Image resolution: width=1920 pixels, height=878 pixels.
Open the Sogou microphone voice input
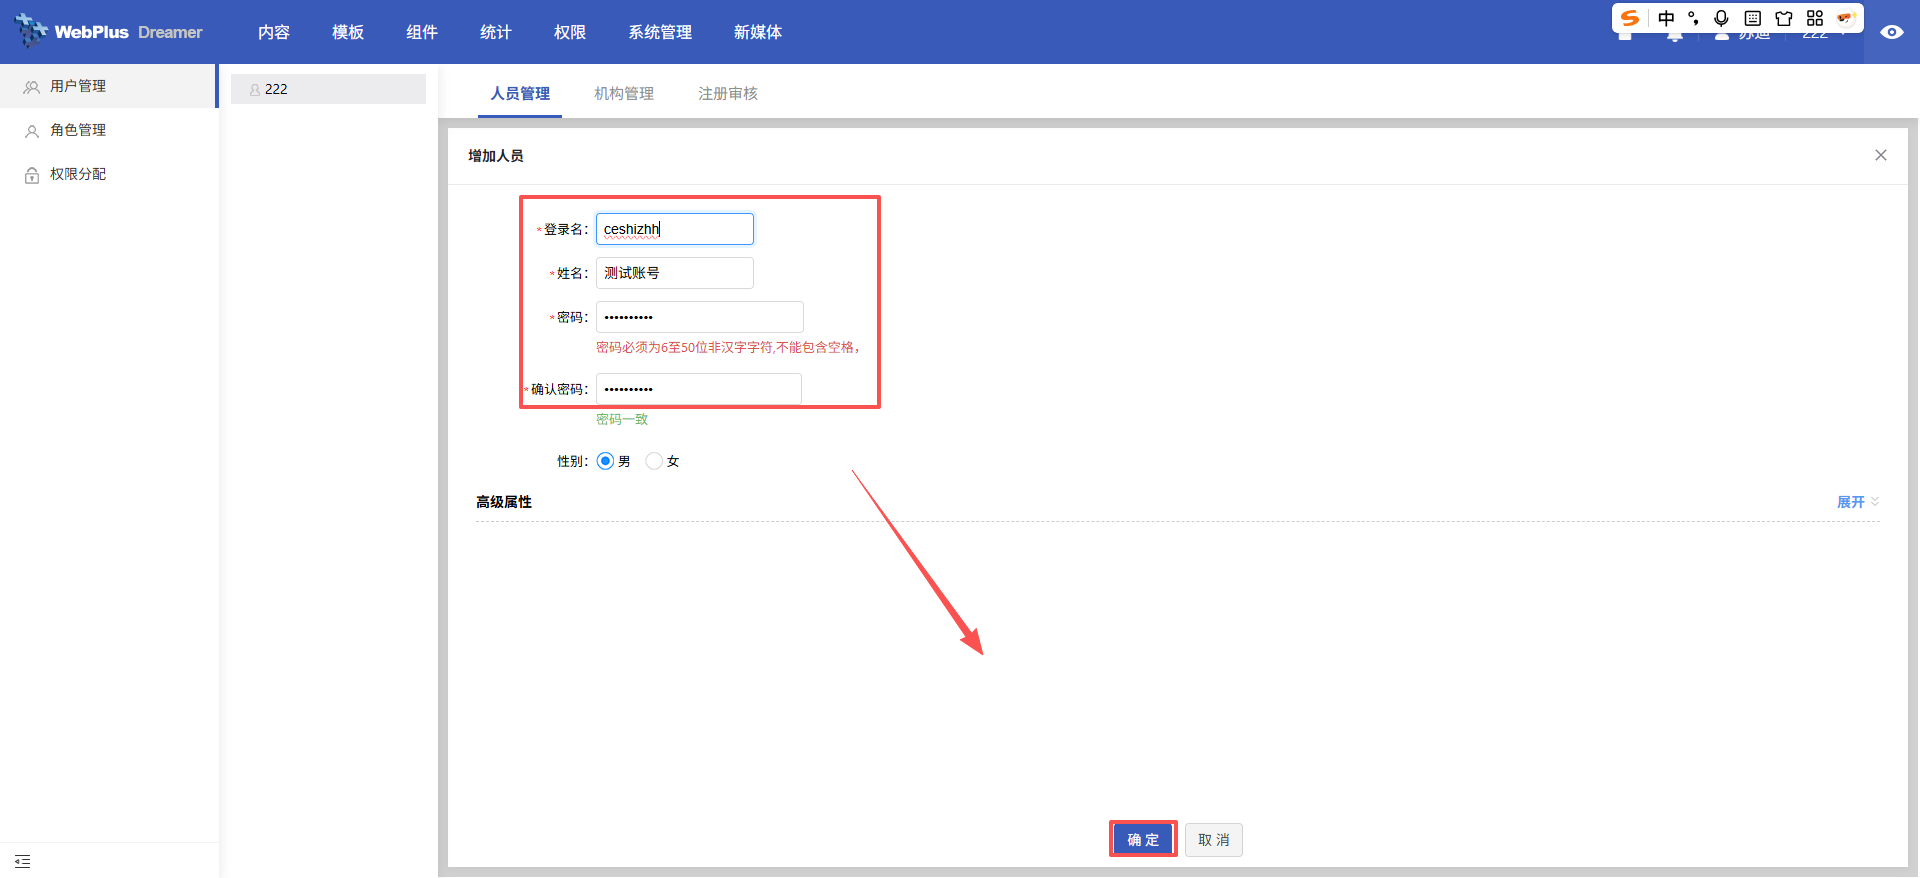pyautogui.click(x=1721, y=18)
